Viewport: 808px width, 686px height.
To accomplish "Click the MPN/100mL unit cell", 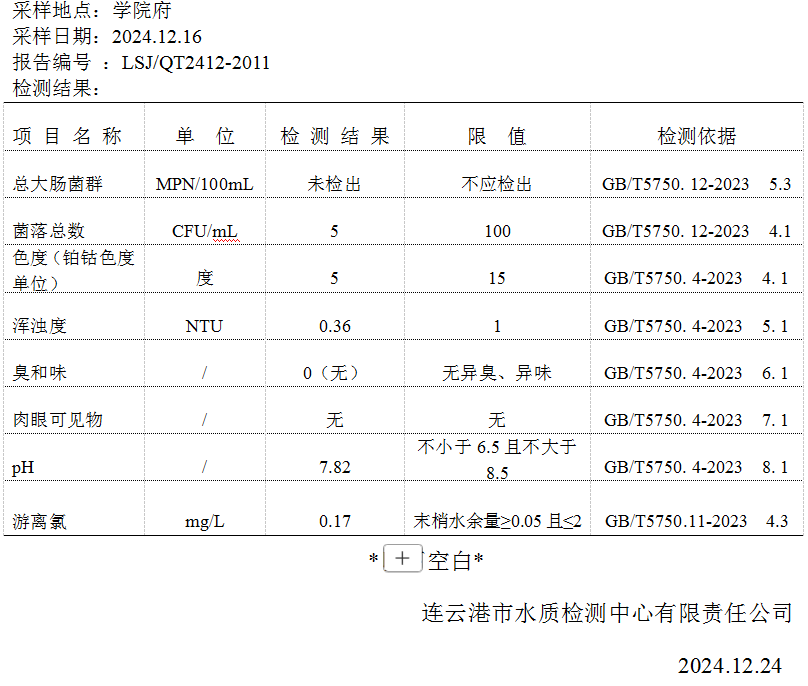I will pos(204,184).
